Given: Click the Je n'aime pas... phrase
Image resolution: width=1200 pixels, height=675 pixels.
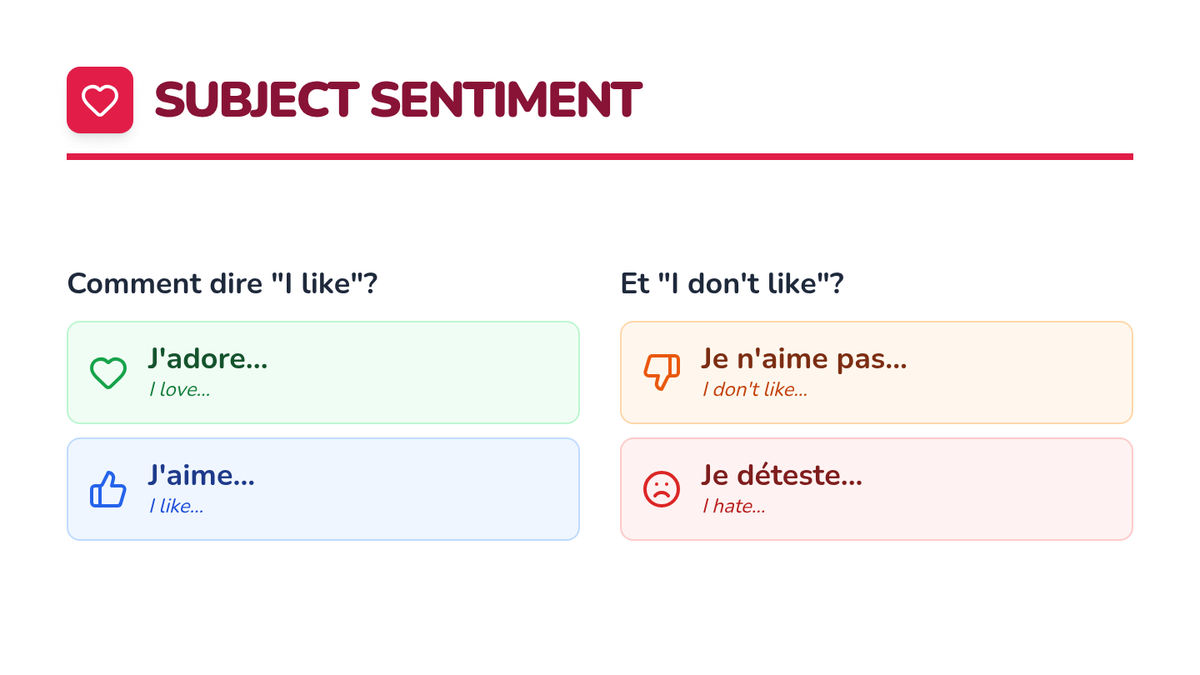Looking at the screenshot, I should (804, 358).
